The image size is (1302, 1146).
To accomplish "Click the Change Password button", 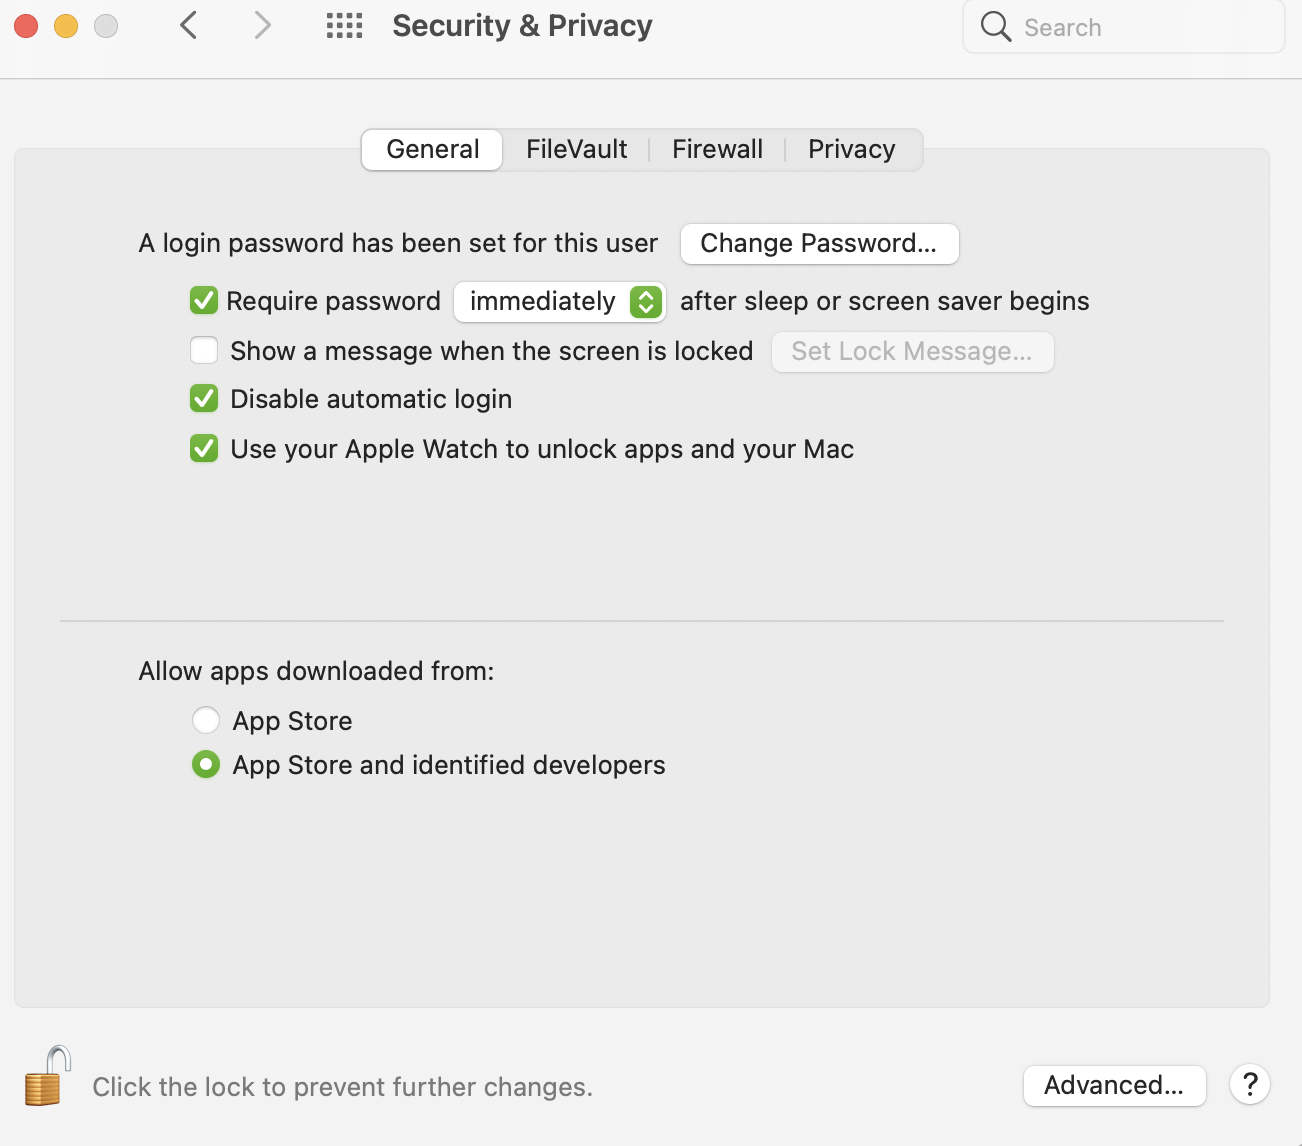I will point(819,244).
